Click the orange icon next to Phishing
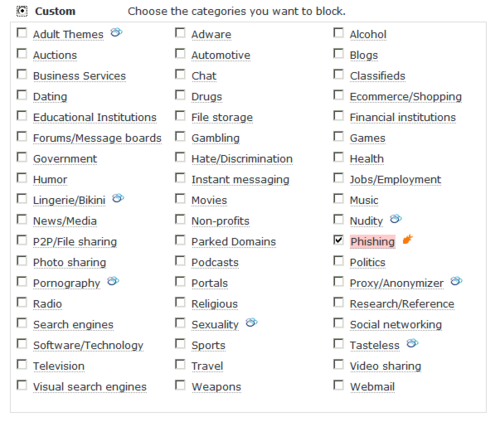The height and width of the screenshot is (422, 500). click(407, 239)
